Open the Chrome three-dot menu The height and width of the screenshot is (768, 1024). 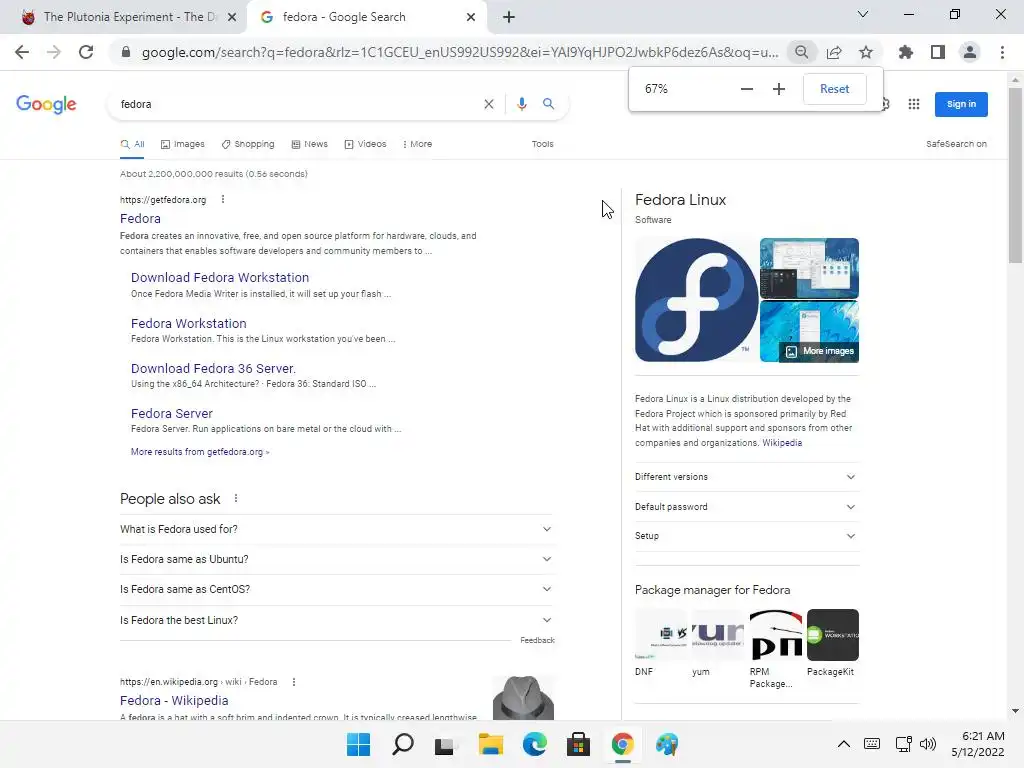[1002, 52]
